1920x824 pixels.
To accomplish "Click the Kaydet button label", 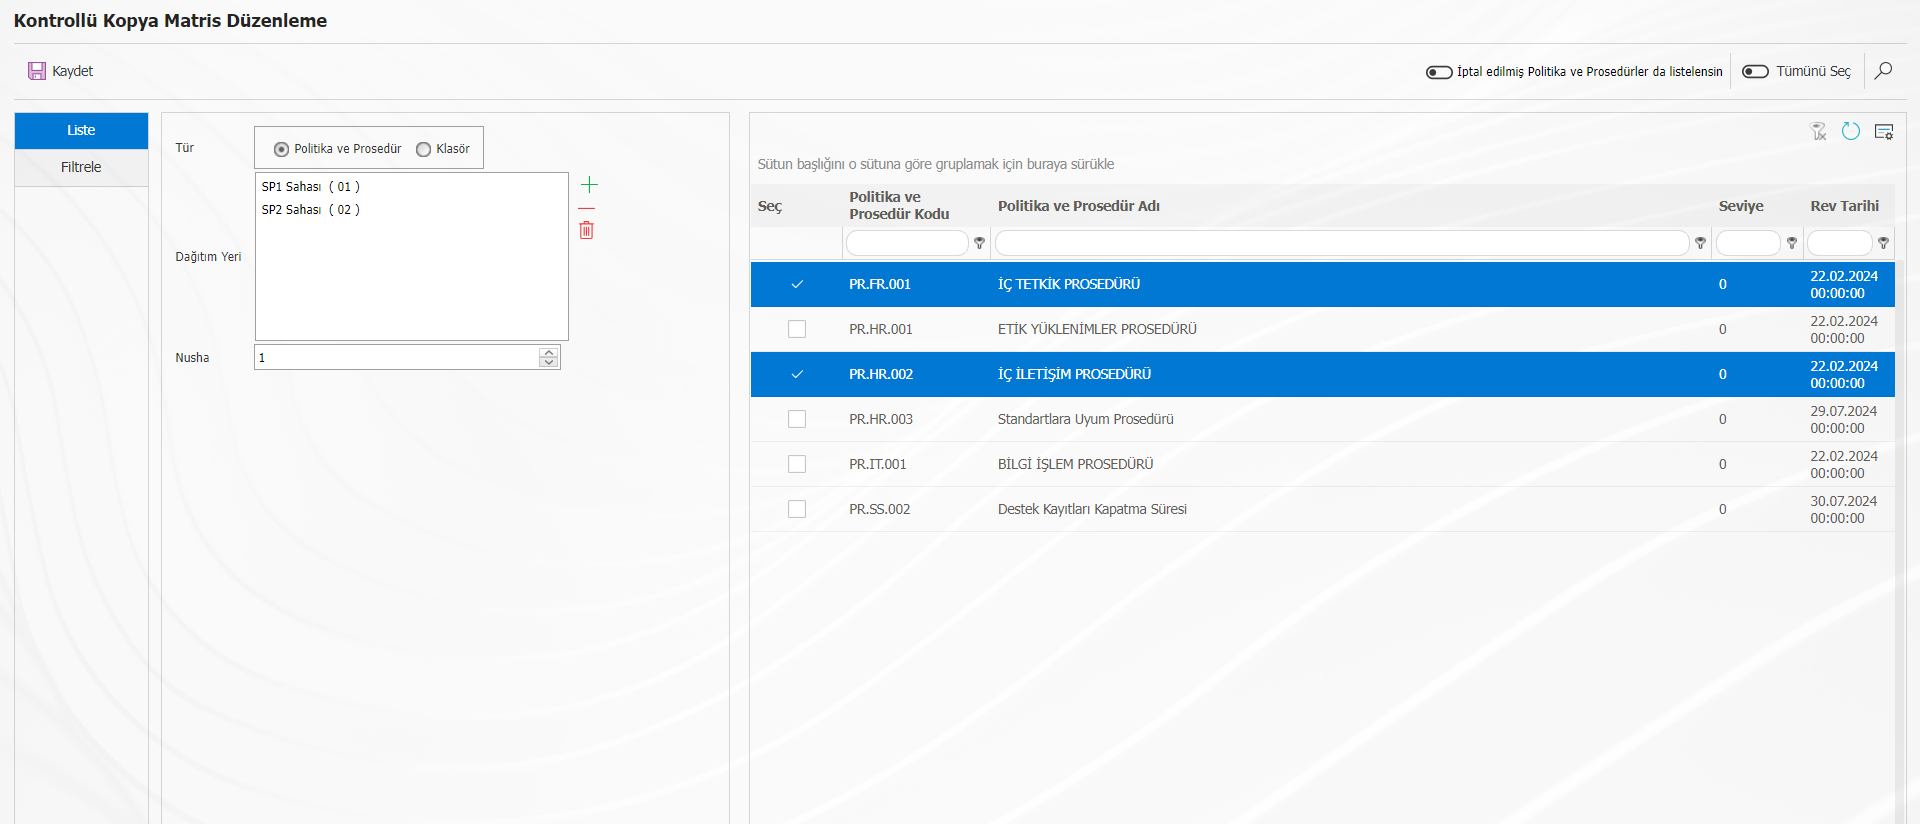I will pyautogui.click(x=73, y=71).
